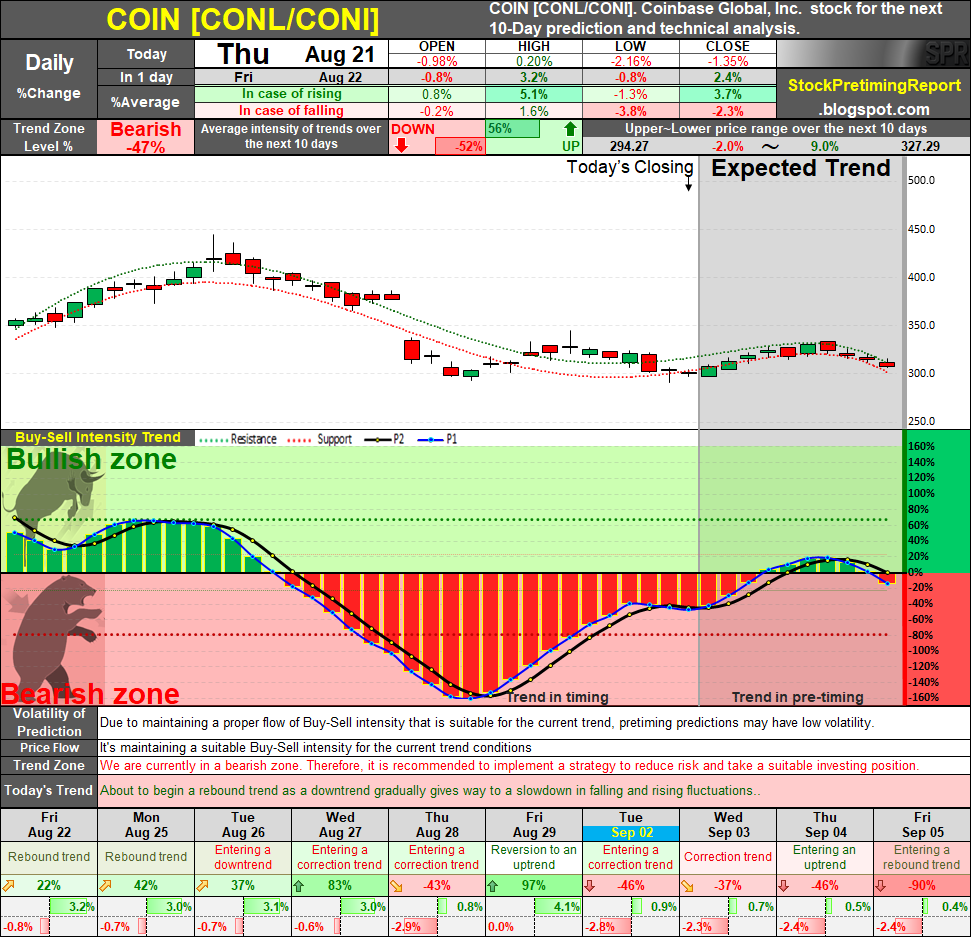Click the .blogspot.com link text
The height and width of the screenshot is (937, 971).
click(874, 109)
